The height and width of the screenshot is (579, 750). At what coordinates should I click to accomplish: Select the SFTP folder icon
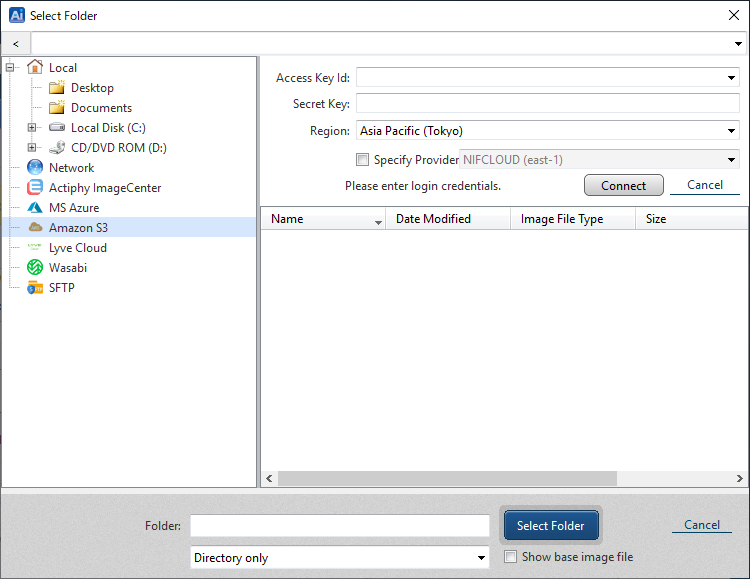tap(36, 288)
